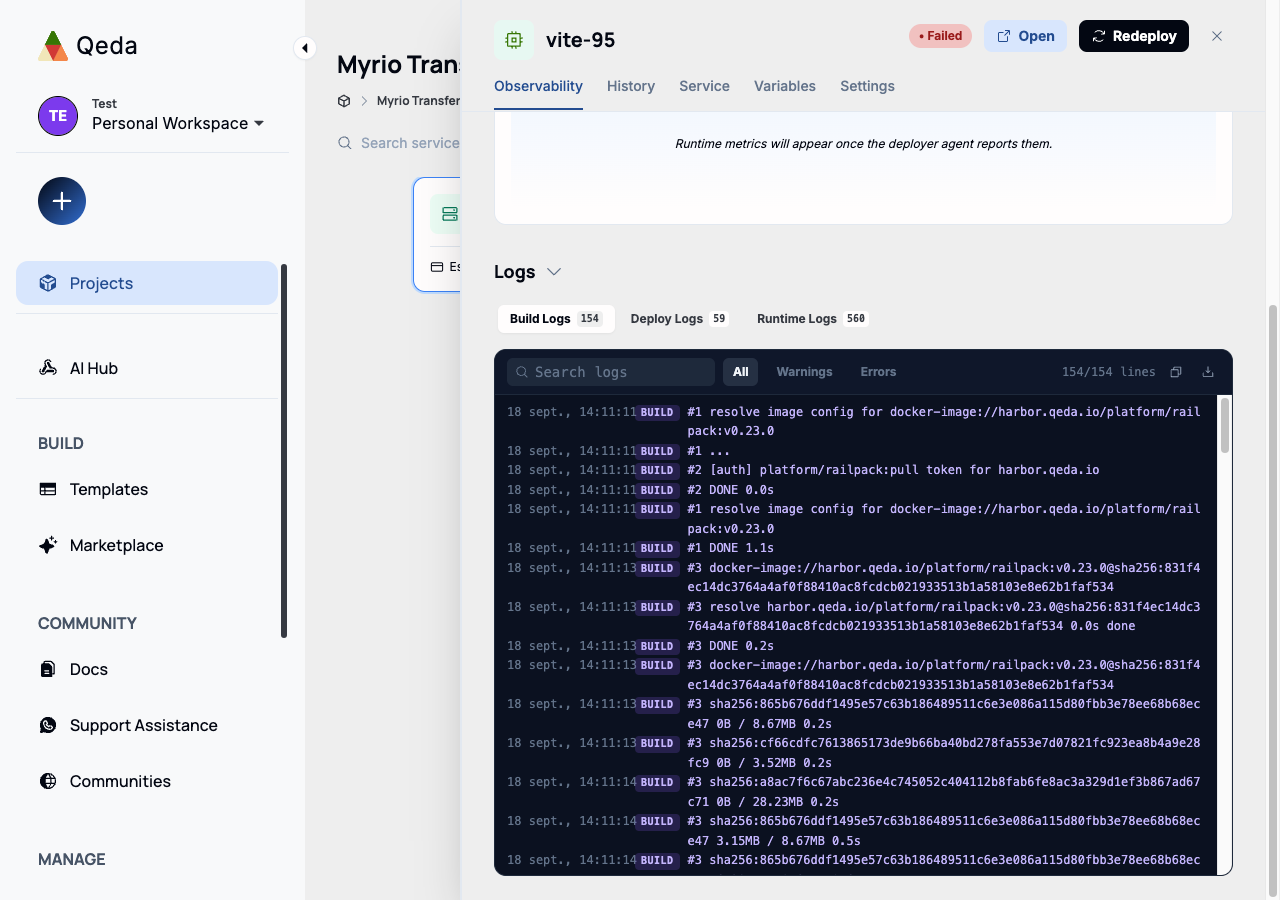Viewport: 1280px width, 900px height.
Task: Click the Marketplace sparkle icon
Action: (x=48, y=545)
